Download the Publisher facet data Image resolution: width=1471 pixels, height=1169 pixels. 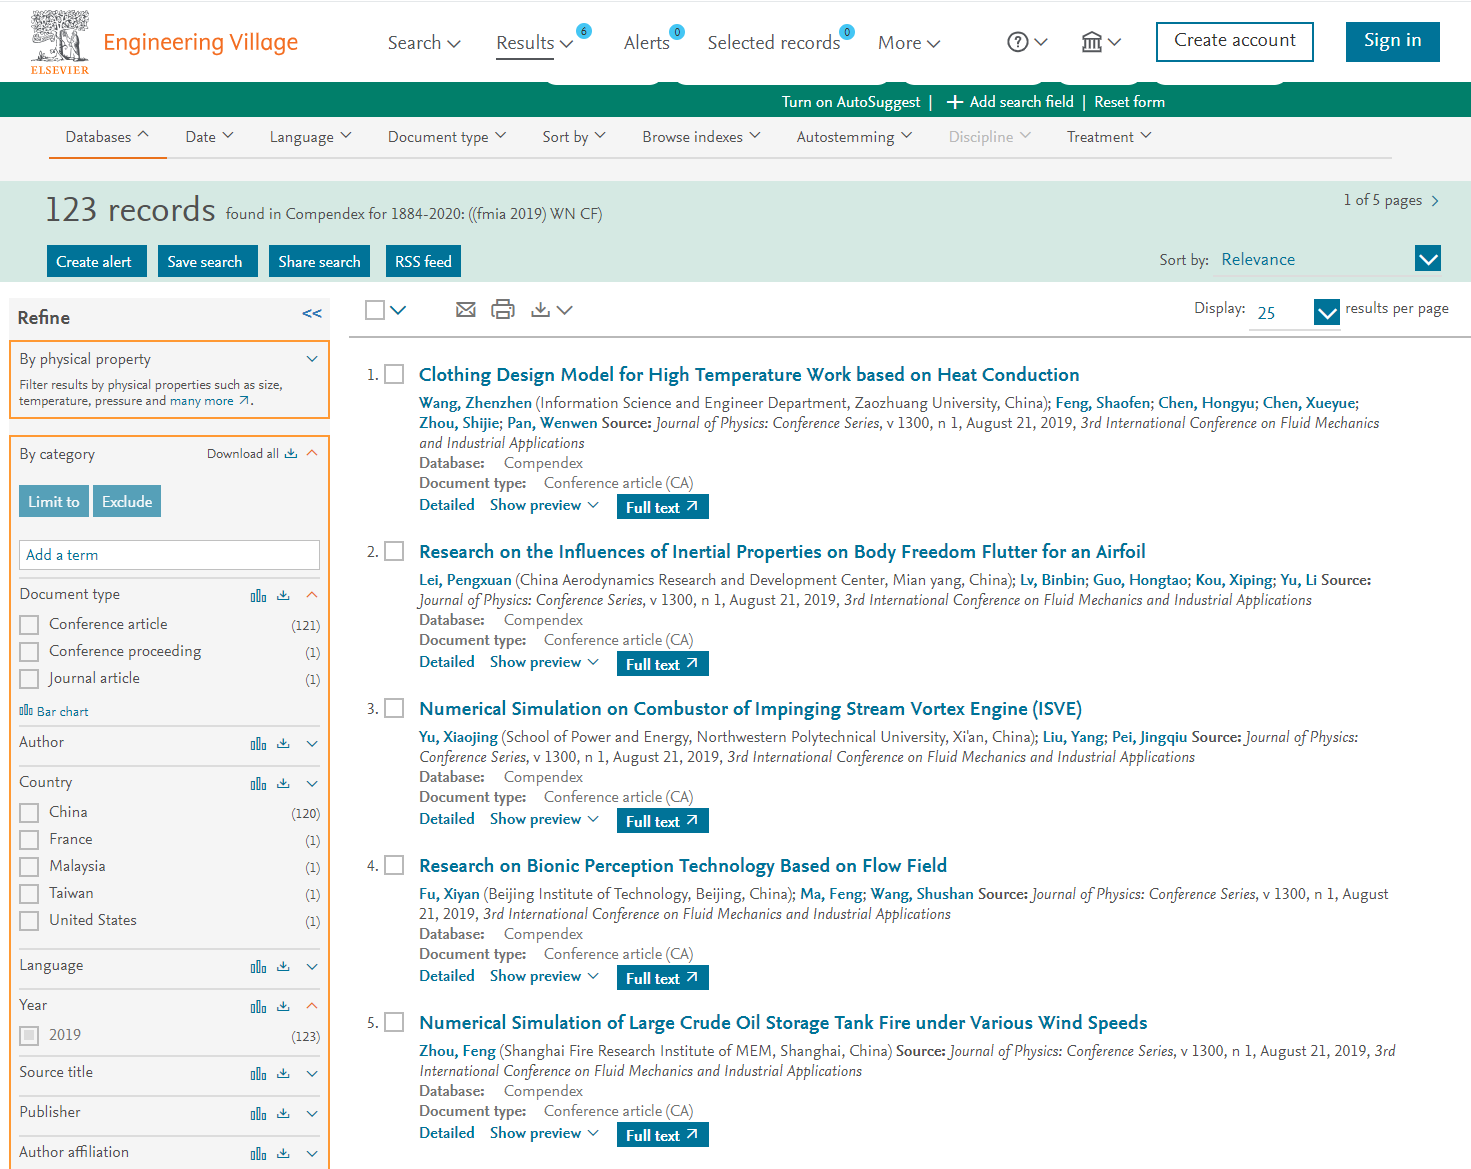[284, 1114]
